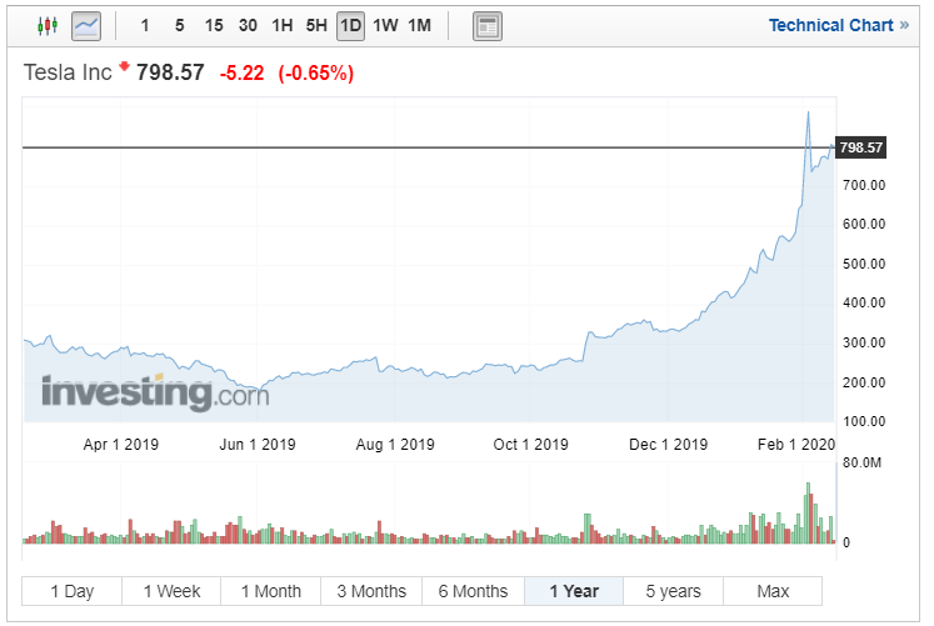Click the Aug 1 2019 axis label
The image size is (934, 626).
[x=395, y=444]
